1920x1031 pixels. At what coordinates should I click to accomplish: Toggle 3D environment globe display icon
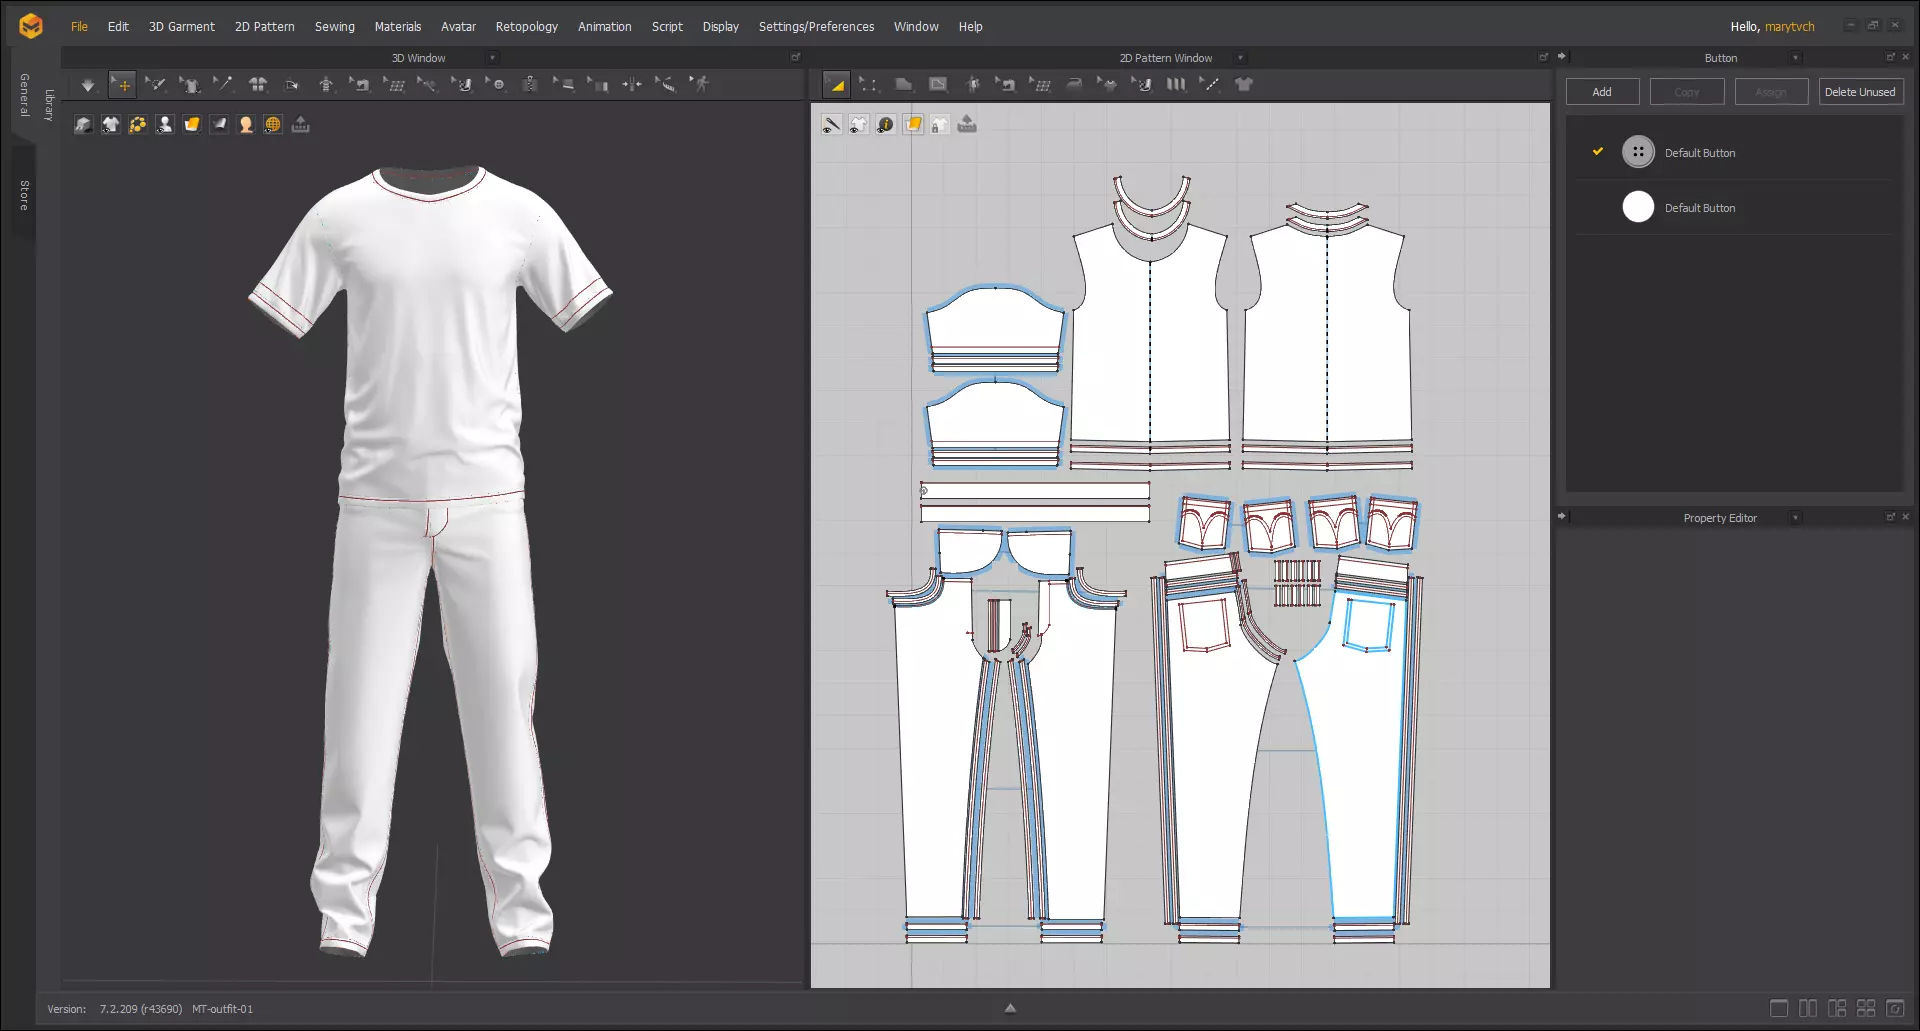pyautogui.click(x=273, y=124)
